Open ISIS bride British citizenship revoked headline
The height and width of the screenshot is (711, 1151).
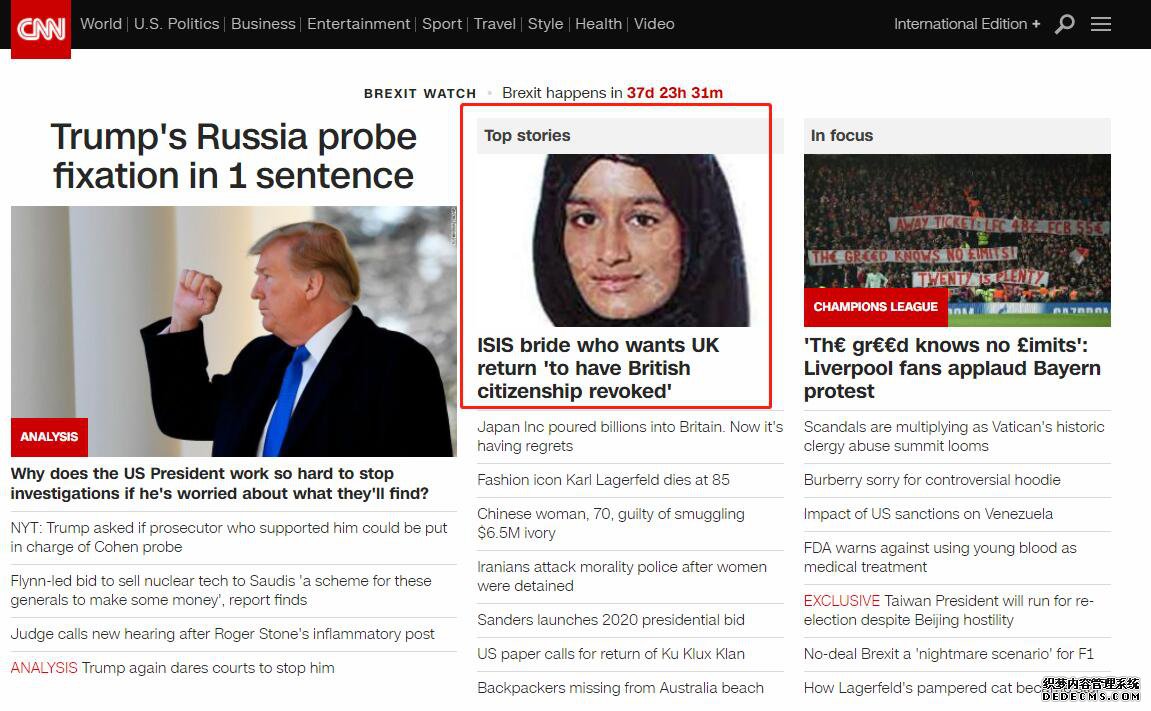coord(598,368)
